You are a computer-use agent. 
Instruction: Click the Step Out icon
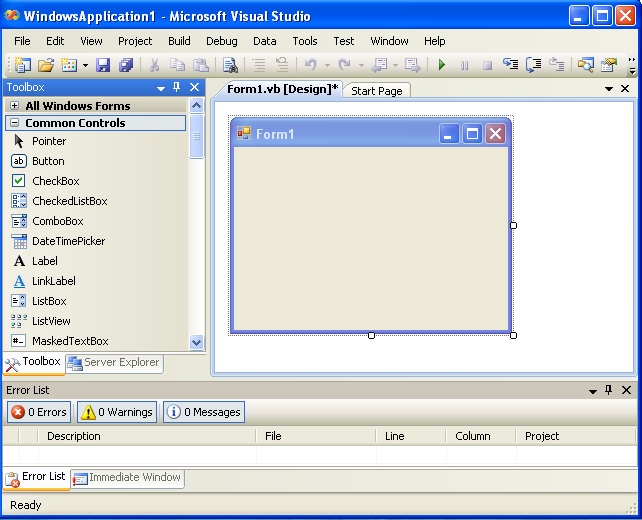556,65
